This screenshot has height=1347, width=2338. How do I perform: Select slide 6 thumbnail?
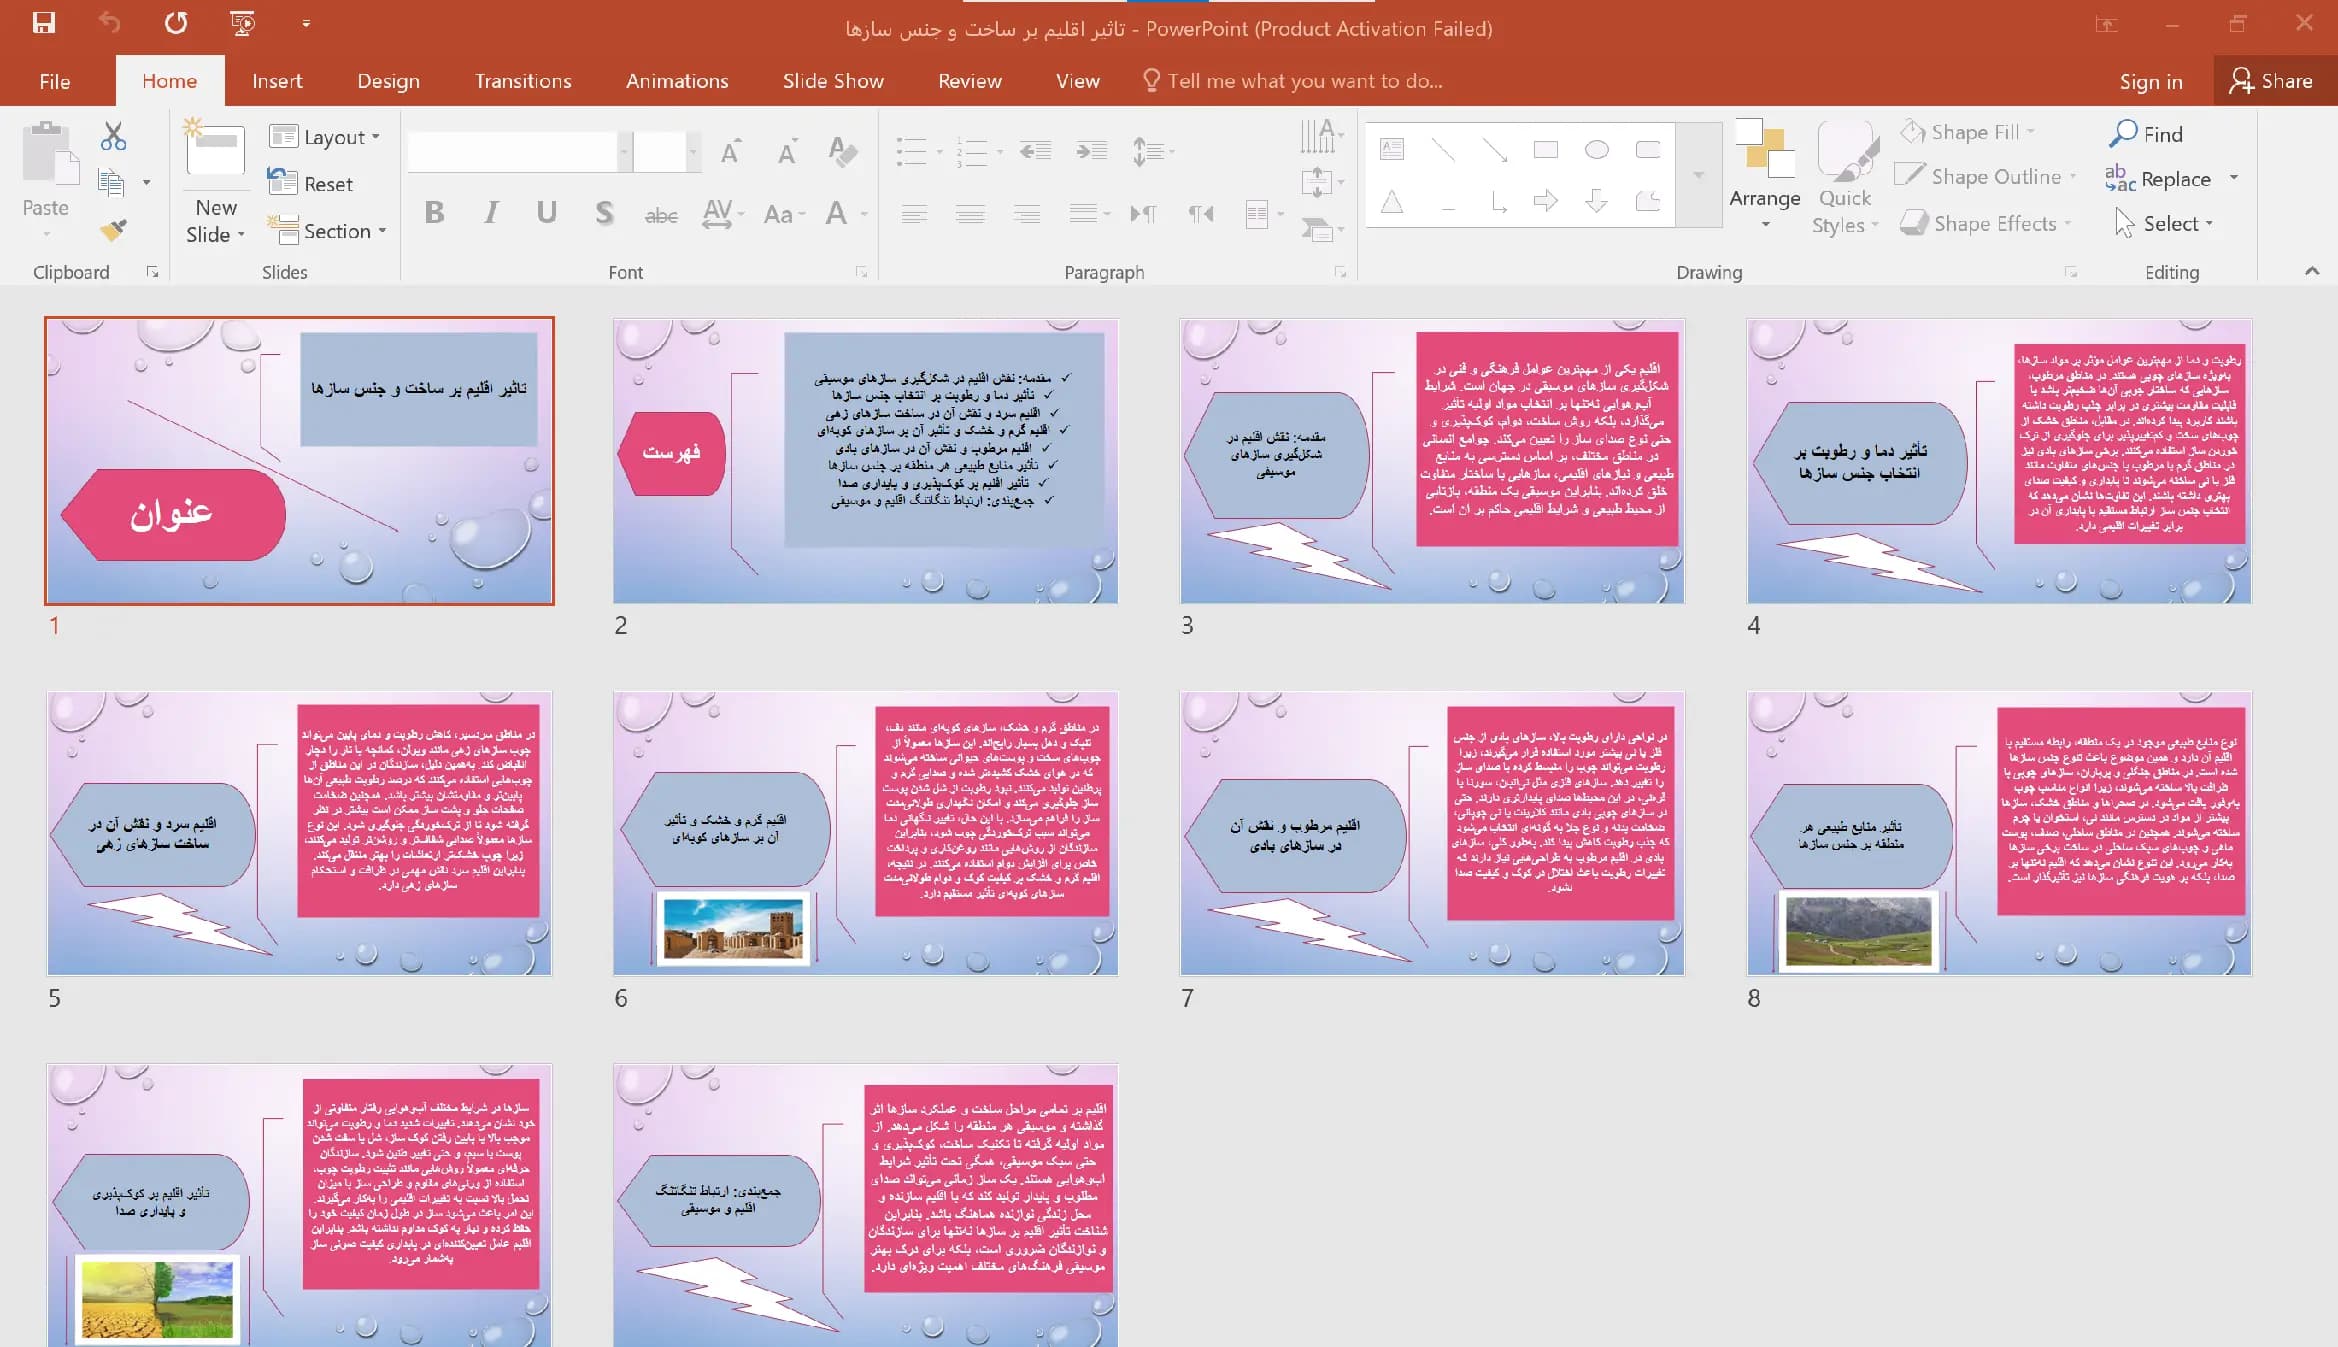click(865, 833)
